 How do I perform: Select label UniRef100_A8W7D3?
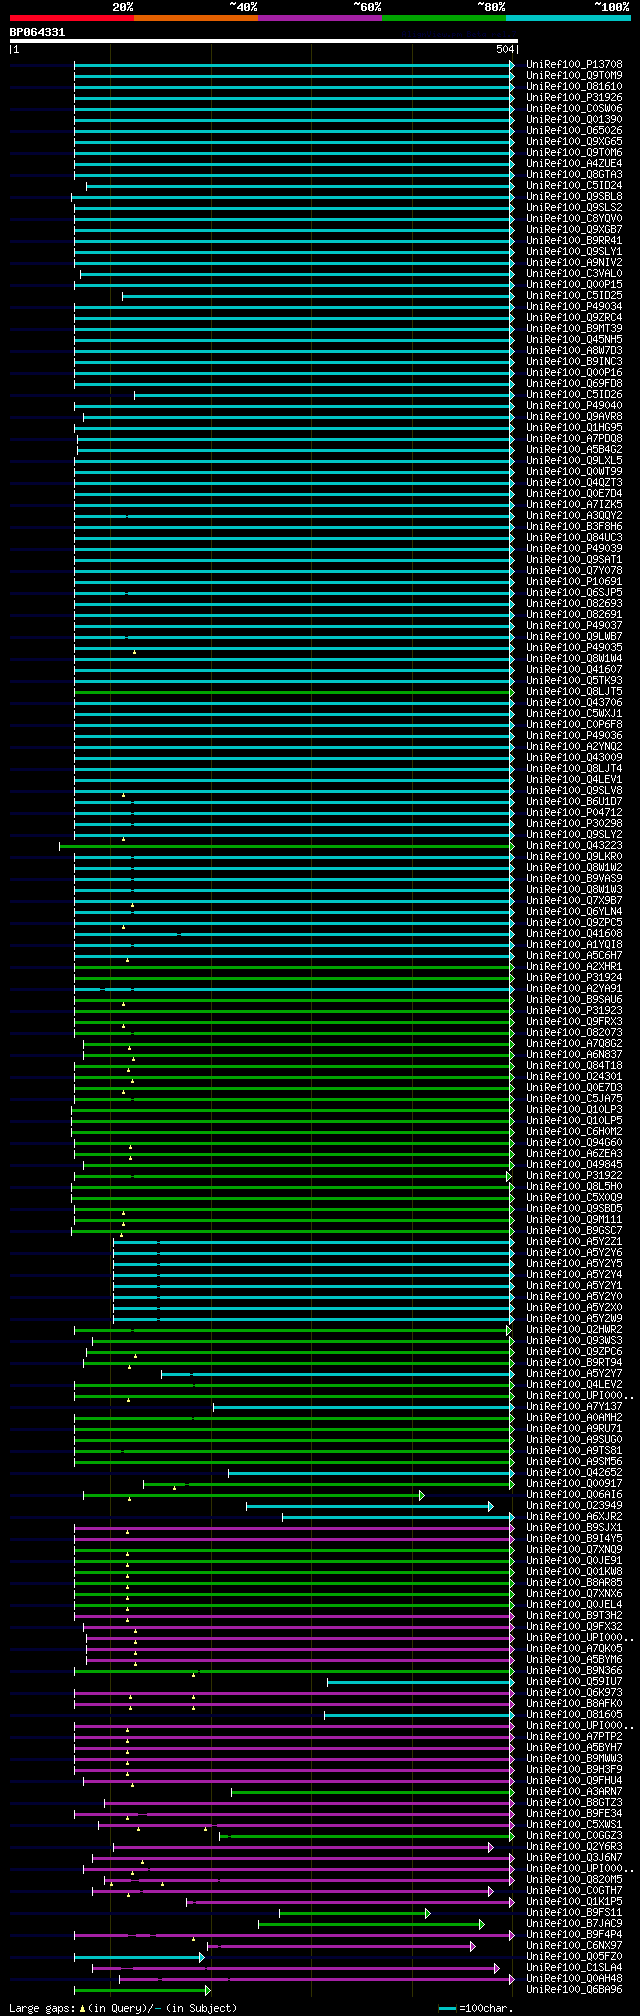click(x=574, y=351)
